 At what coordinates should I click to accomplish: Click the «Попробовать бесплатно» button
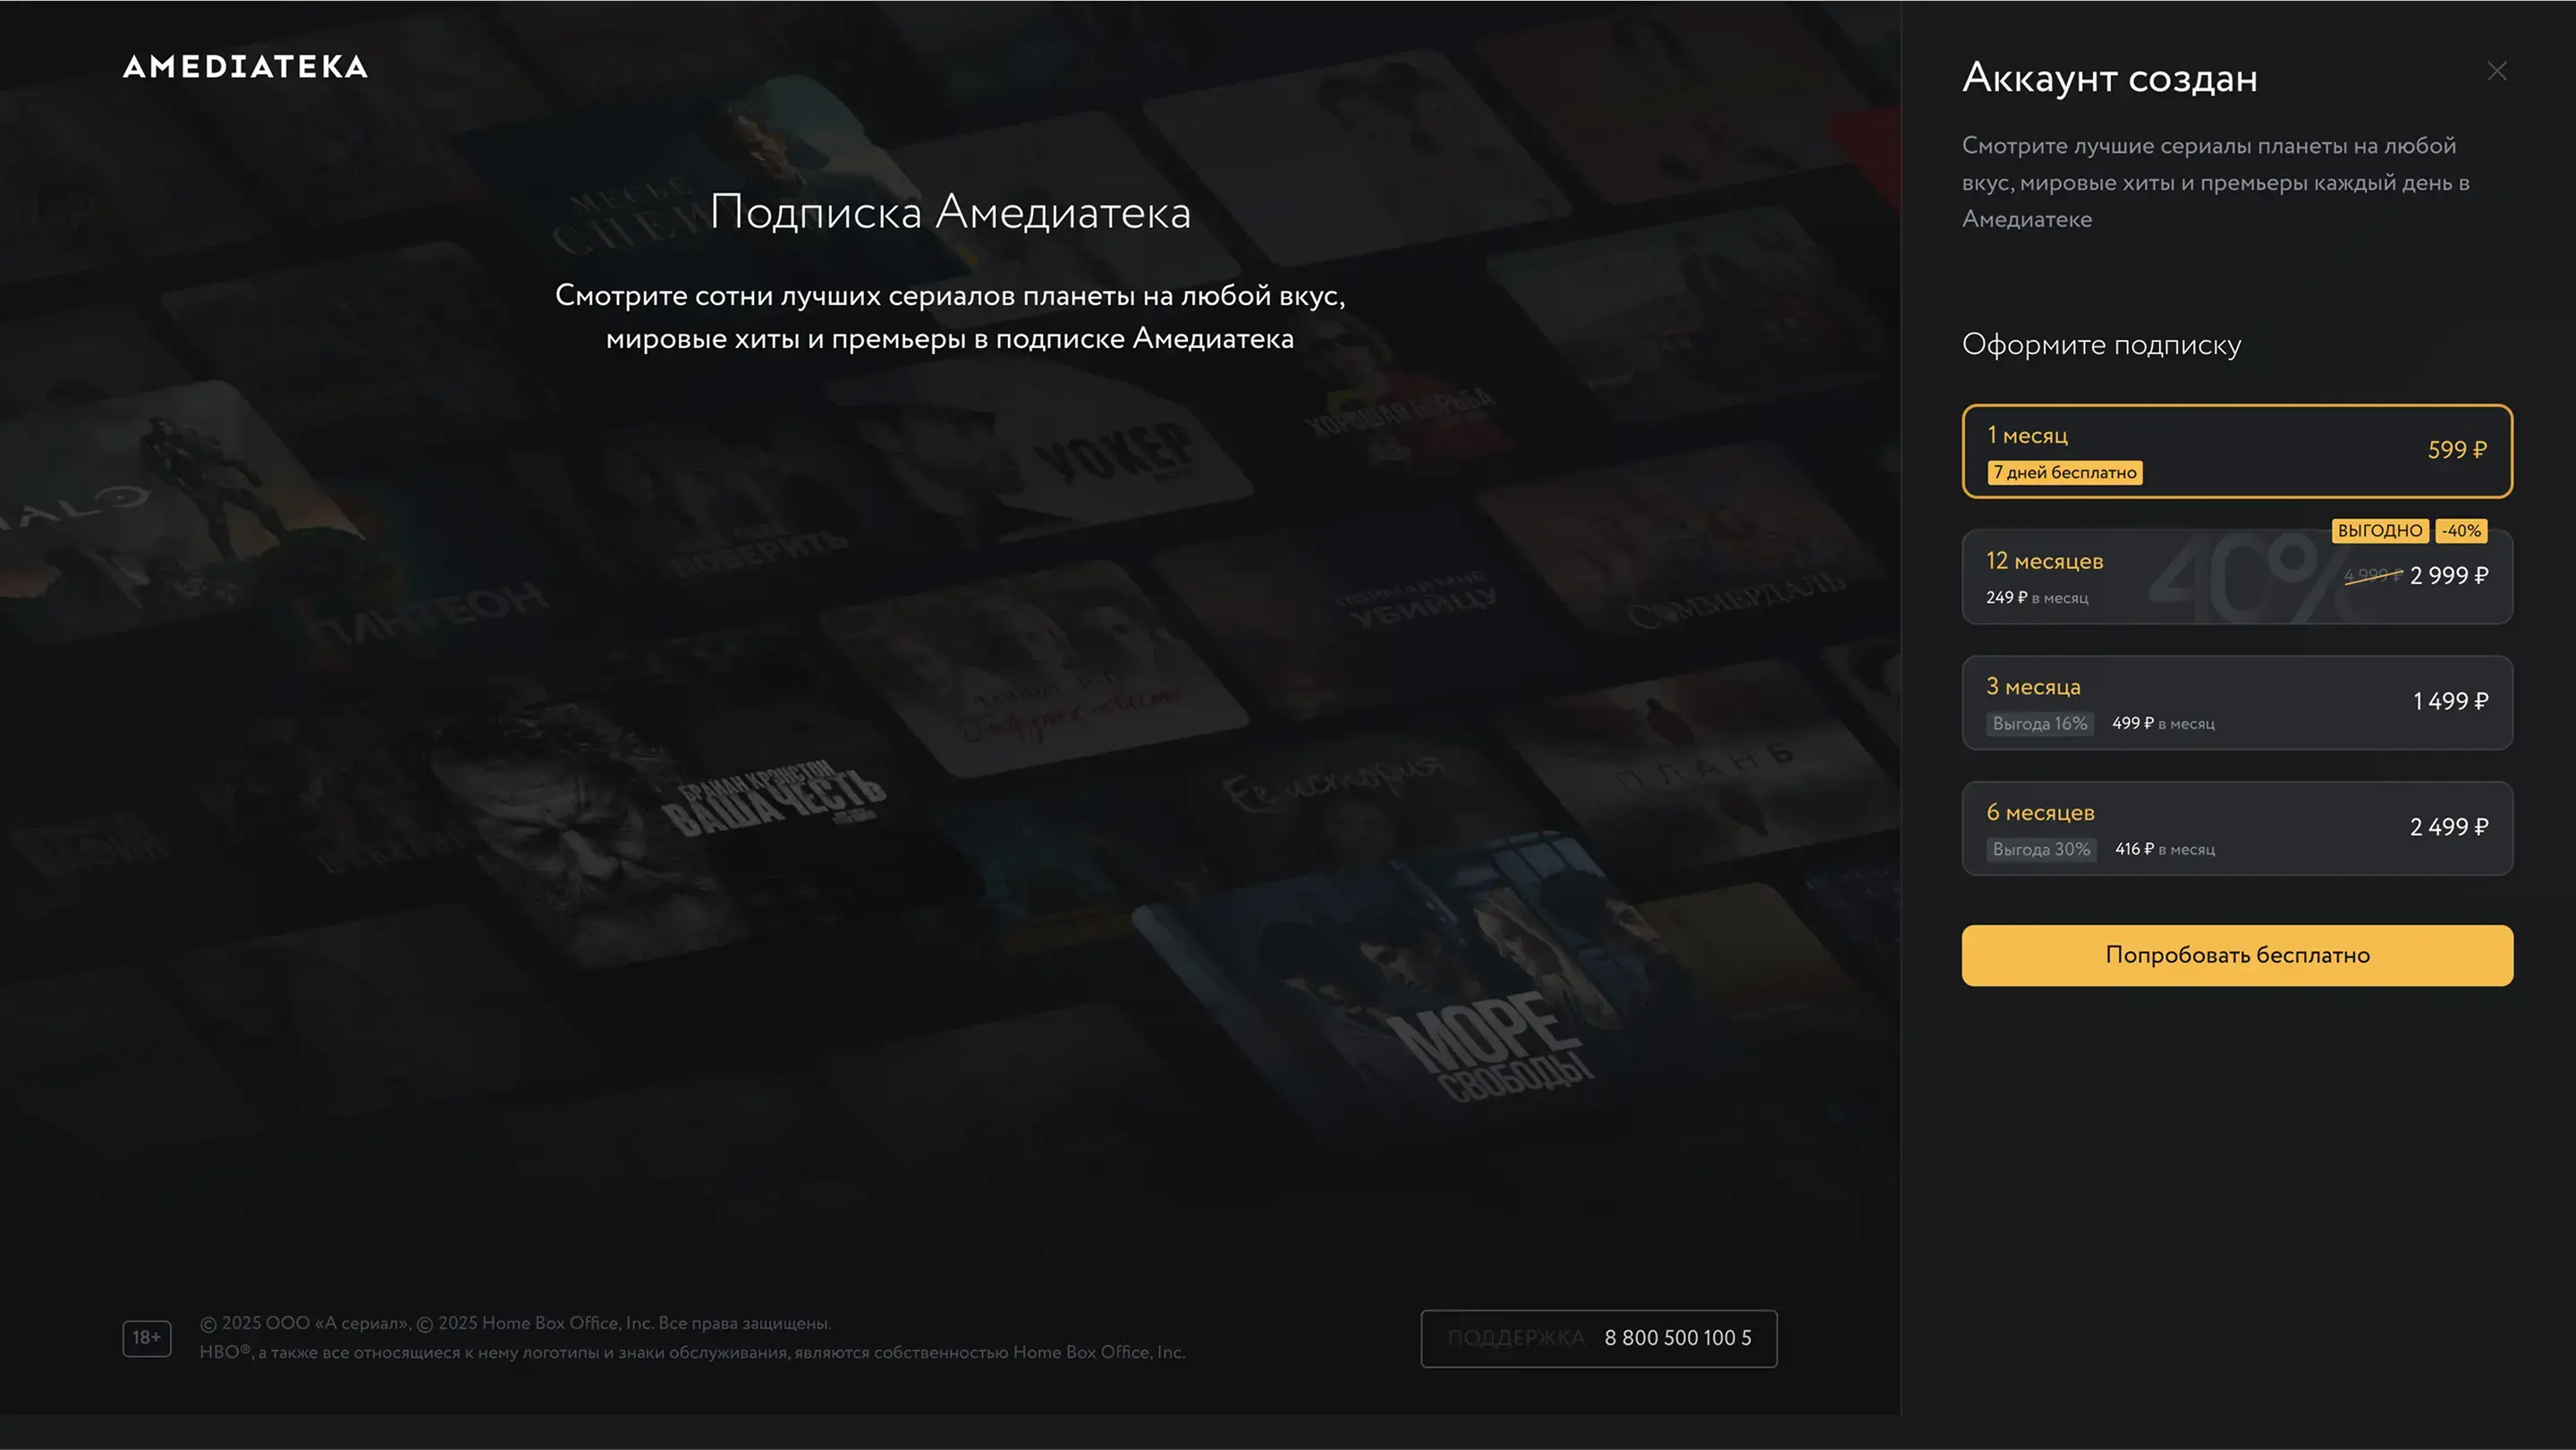point(2237,955)
